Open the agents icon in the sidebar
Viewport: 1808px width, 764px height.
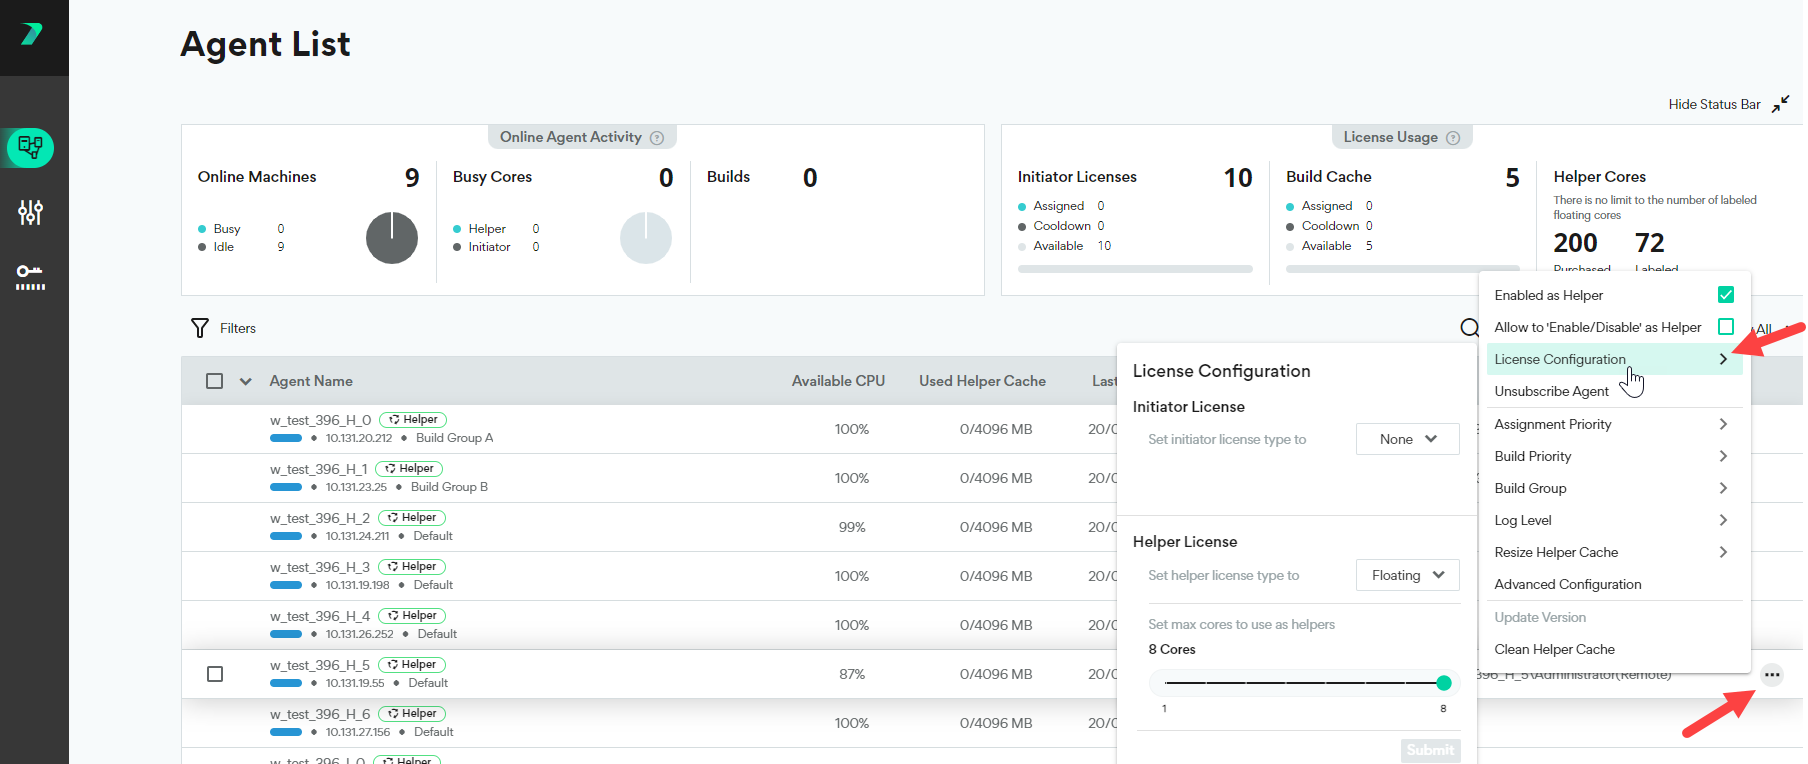tap(31, 148)
